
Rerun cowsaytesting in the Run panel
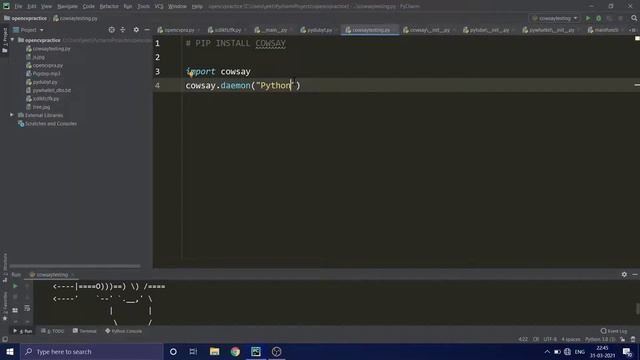[15, 286]
